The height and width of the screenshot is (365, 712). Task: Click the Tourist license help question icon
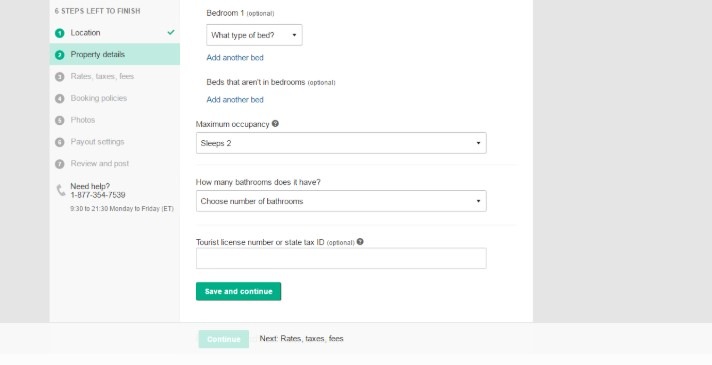coord(360,242)
